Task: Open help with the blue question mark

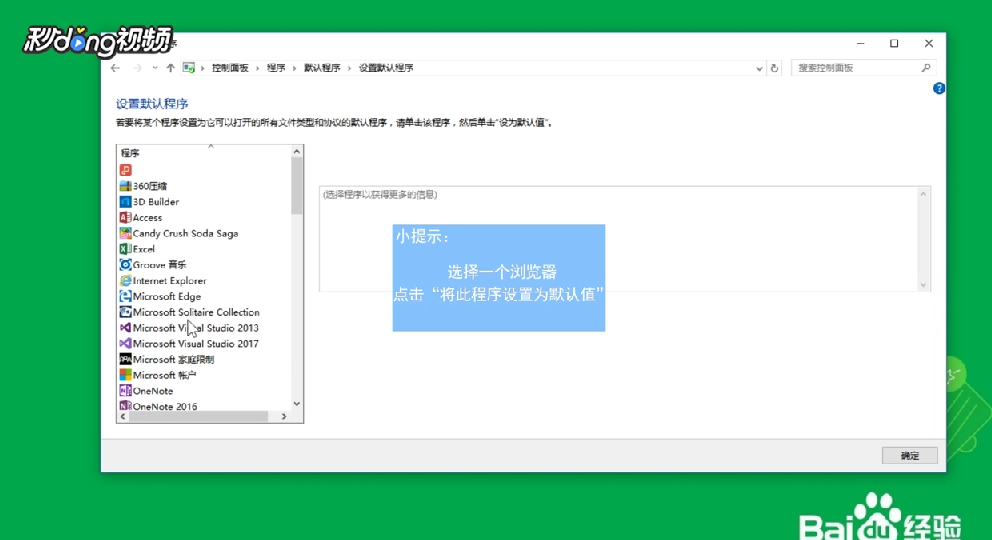Action: coord(939,89)
